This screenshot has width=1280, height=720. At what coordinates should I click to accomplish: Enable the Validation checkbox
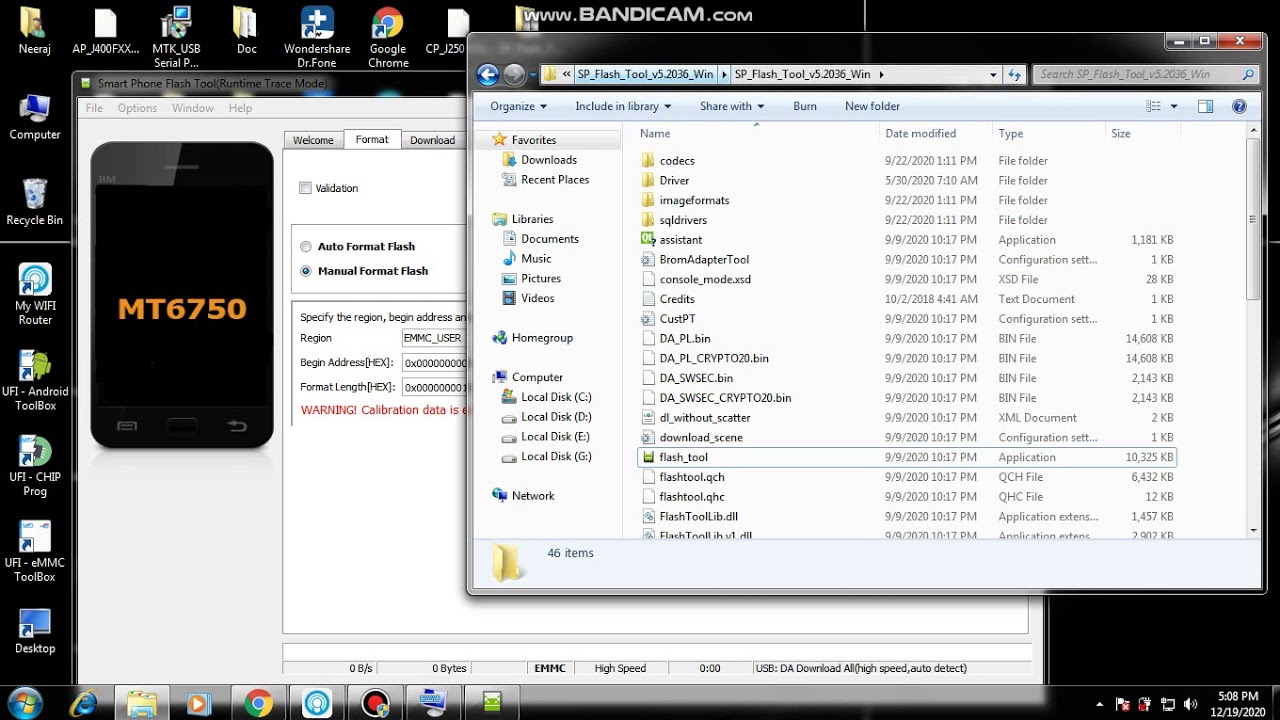point(305,188)
